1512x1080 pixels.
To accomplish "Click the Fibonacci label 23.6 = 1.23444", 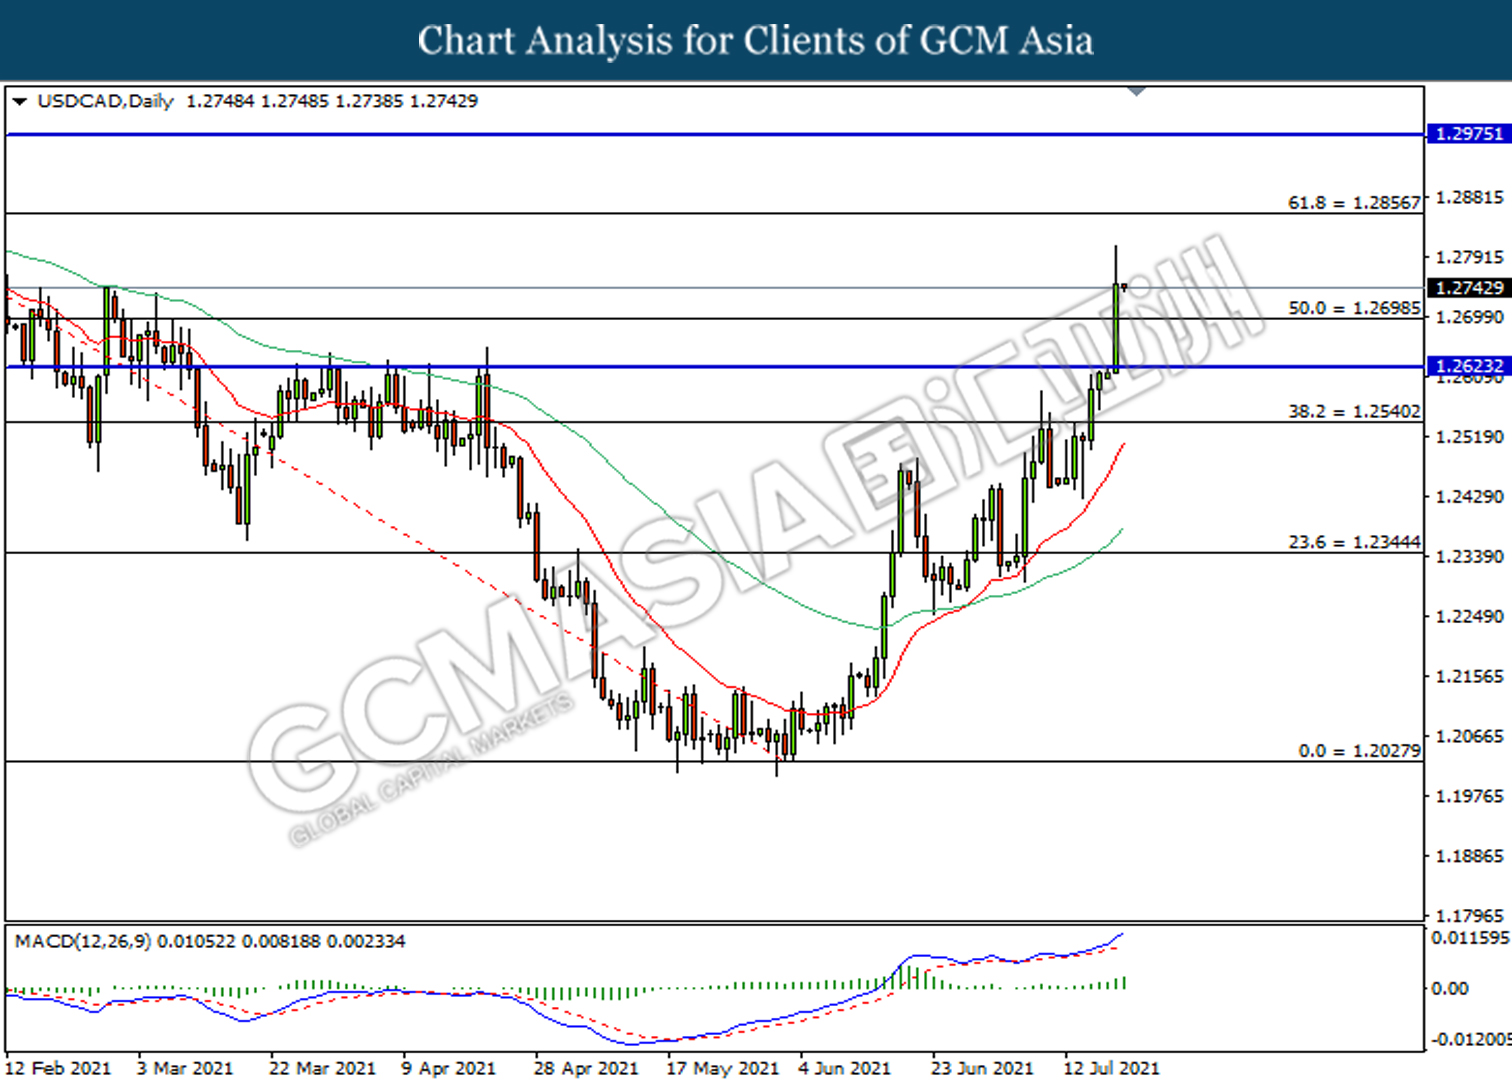I will point(1354,542).
